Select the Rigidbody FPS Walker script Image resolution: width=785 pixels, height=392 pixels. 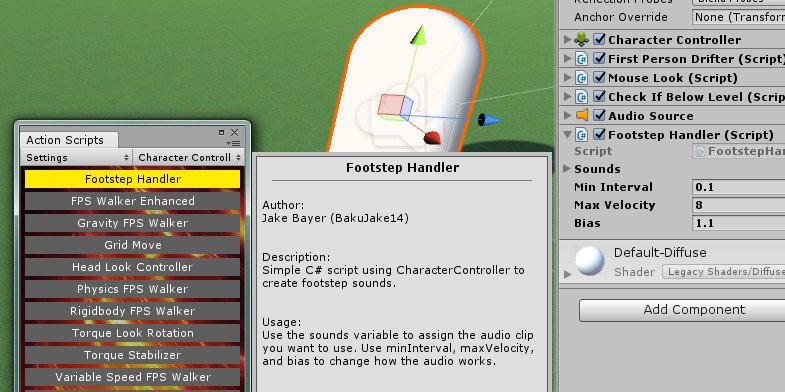pyautogui.click(x=133, y=311)
